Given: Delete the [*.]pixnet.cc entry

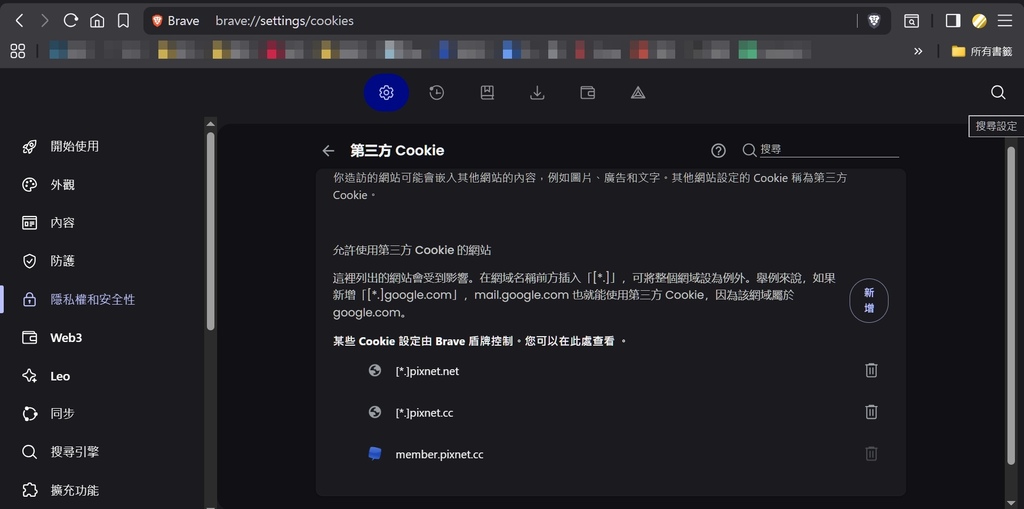Looking at the screenshot, I should (x=871, y=412).
